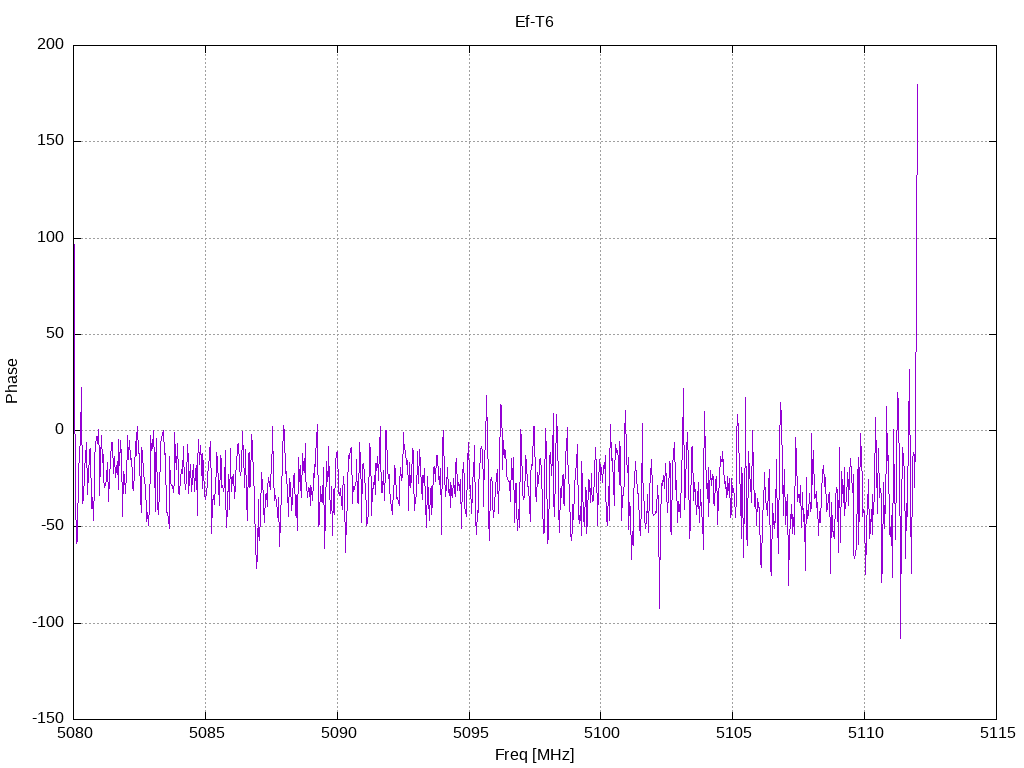Click the Phase y-axis label
This screenshot has height=768, width=1024.
pyautogui.click(x=12, y=381)
